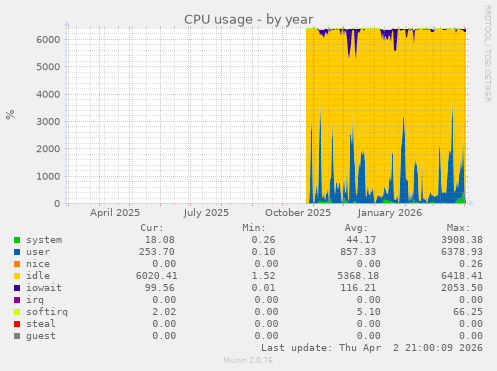497x371 pixels.
Task: Click the 'nice' legend label
Action: (38, 264)
